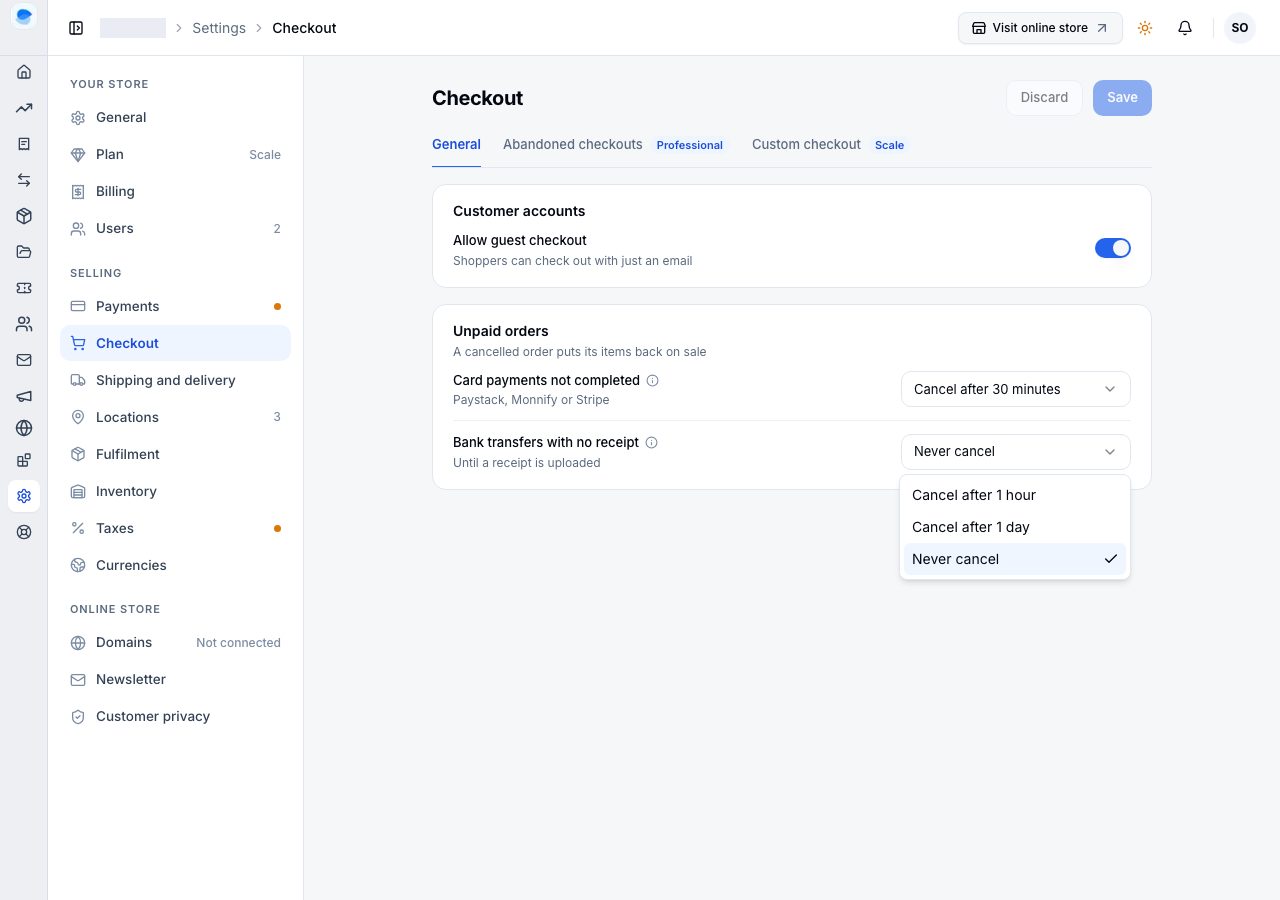The width and height of the screenshot is (1280, 900).
Task: Click the open-folder icon in the left rail
Action: tap(24, 252)
